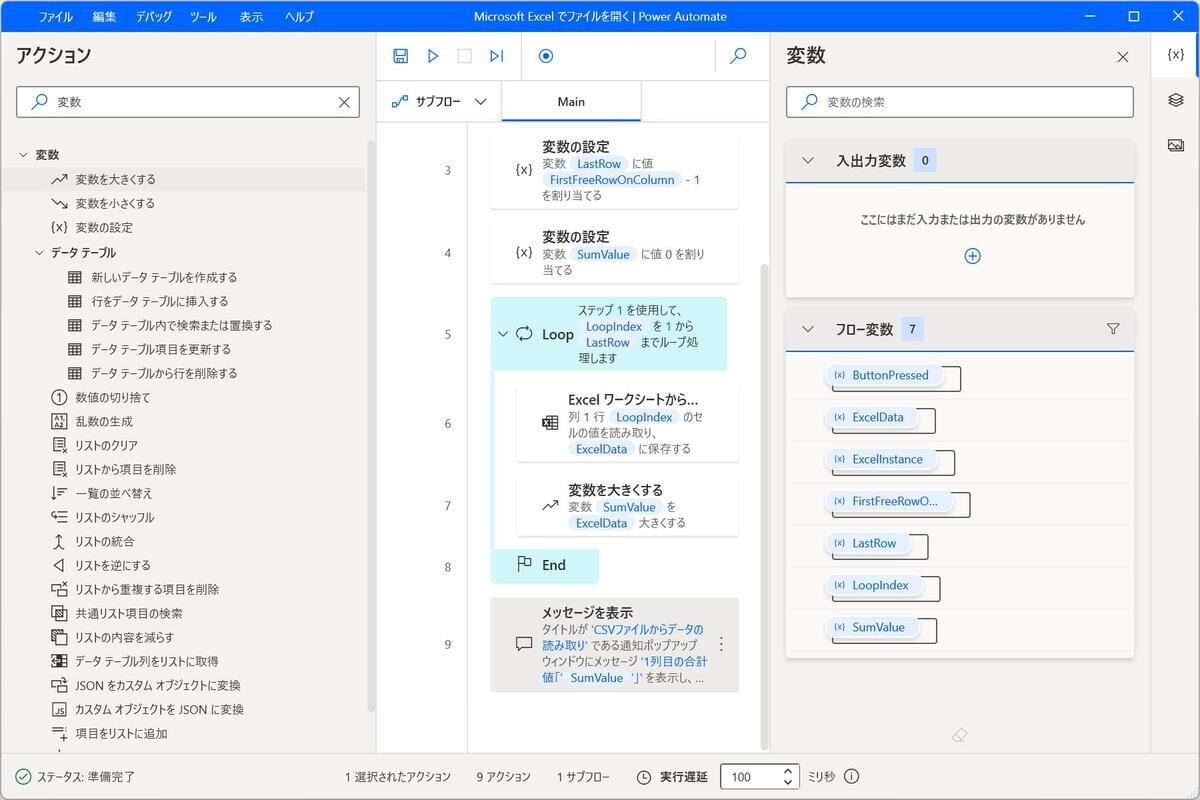This screenshot has width=1200, height=800.
Task: Select variables {x} sidebar icon
Action: (1176, 55)
